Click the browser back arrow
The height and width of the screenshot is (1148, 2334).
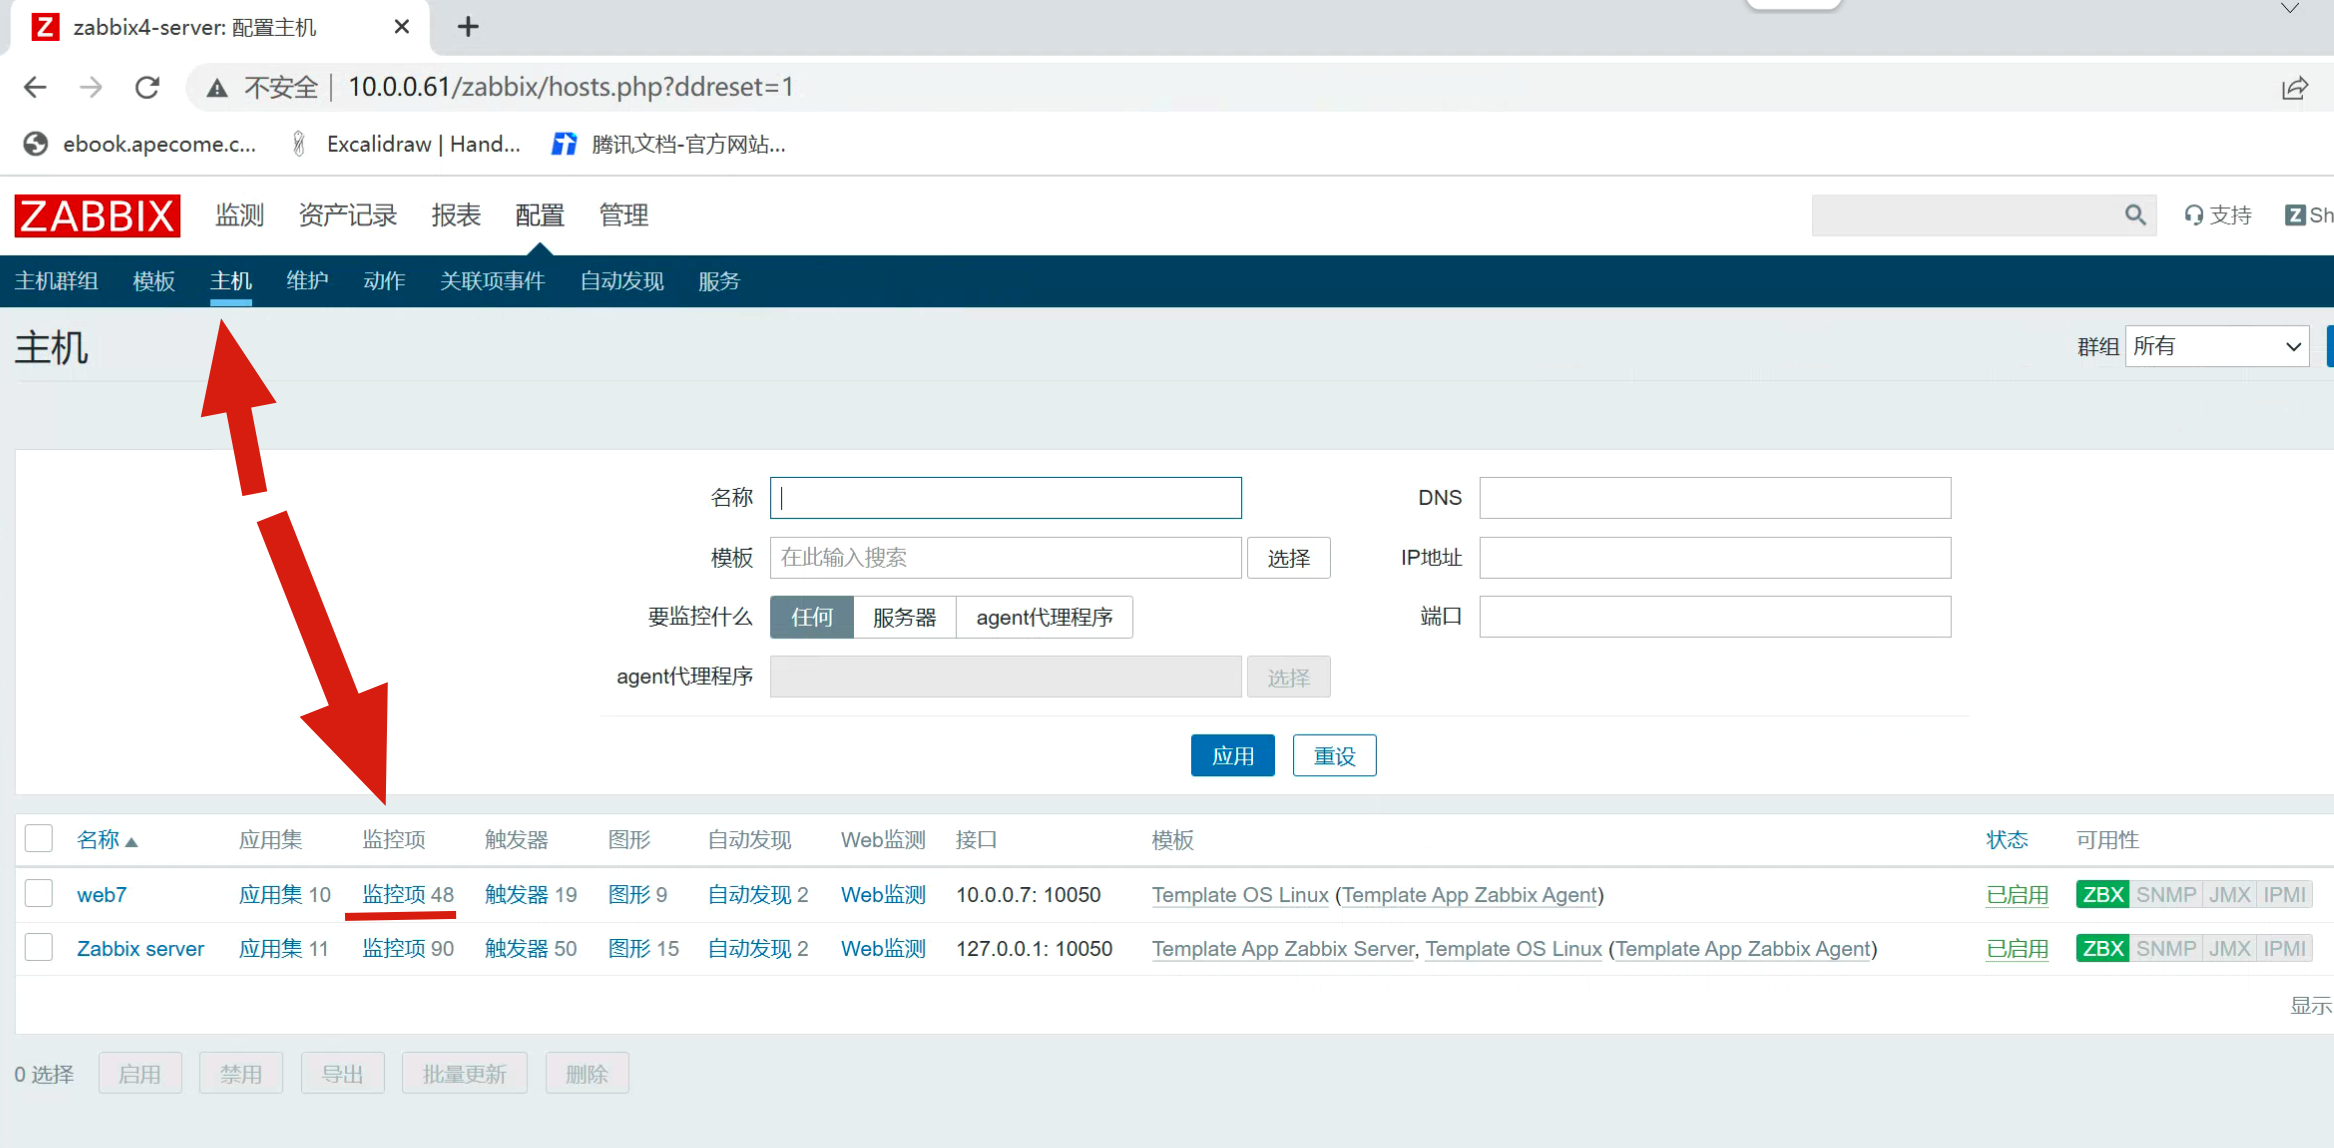pyautogui.click(x=35, y=88)
